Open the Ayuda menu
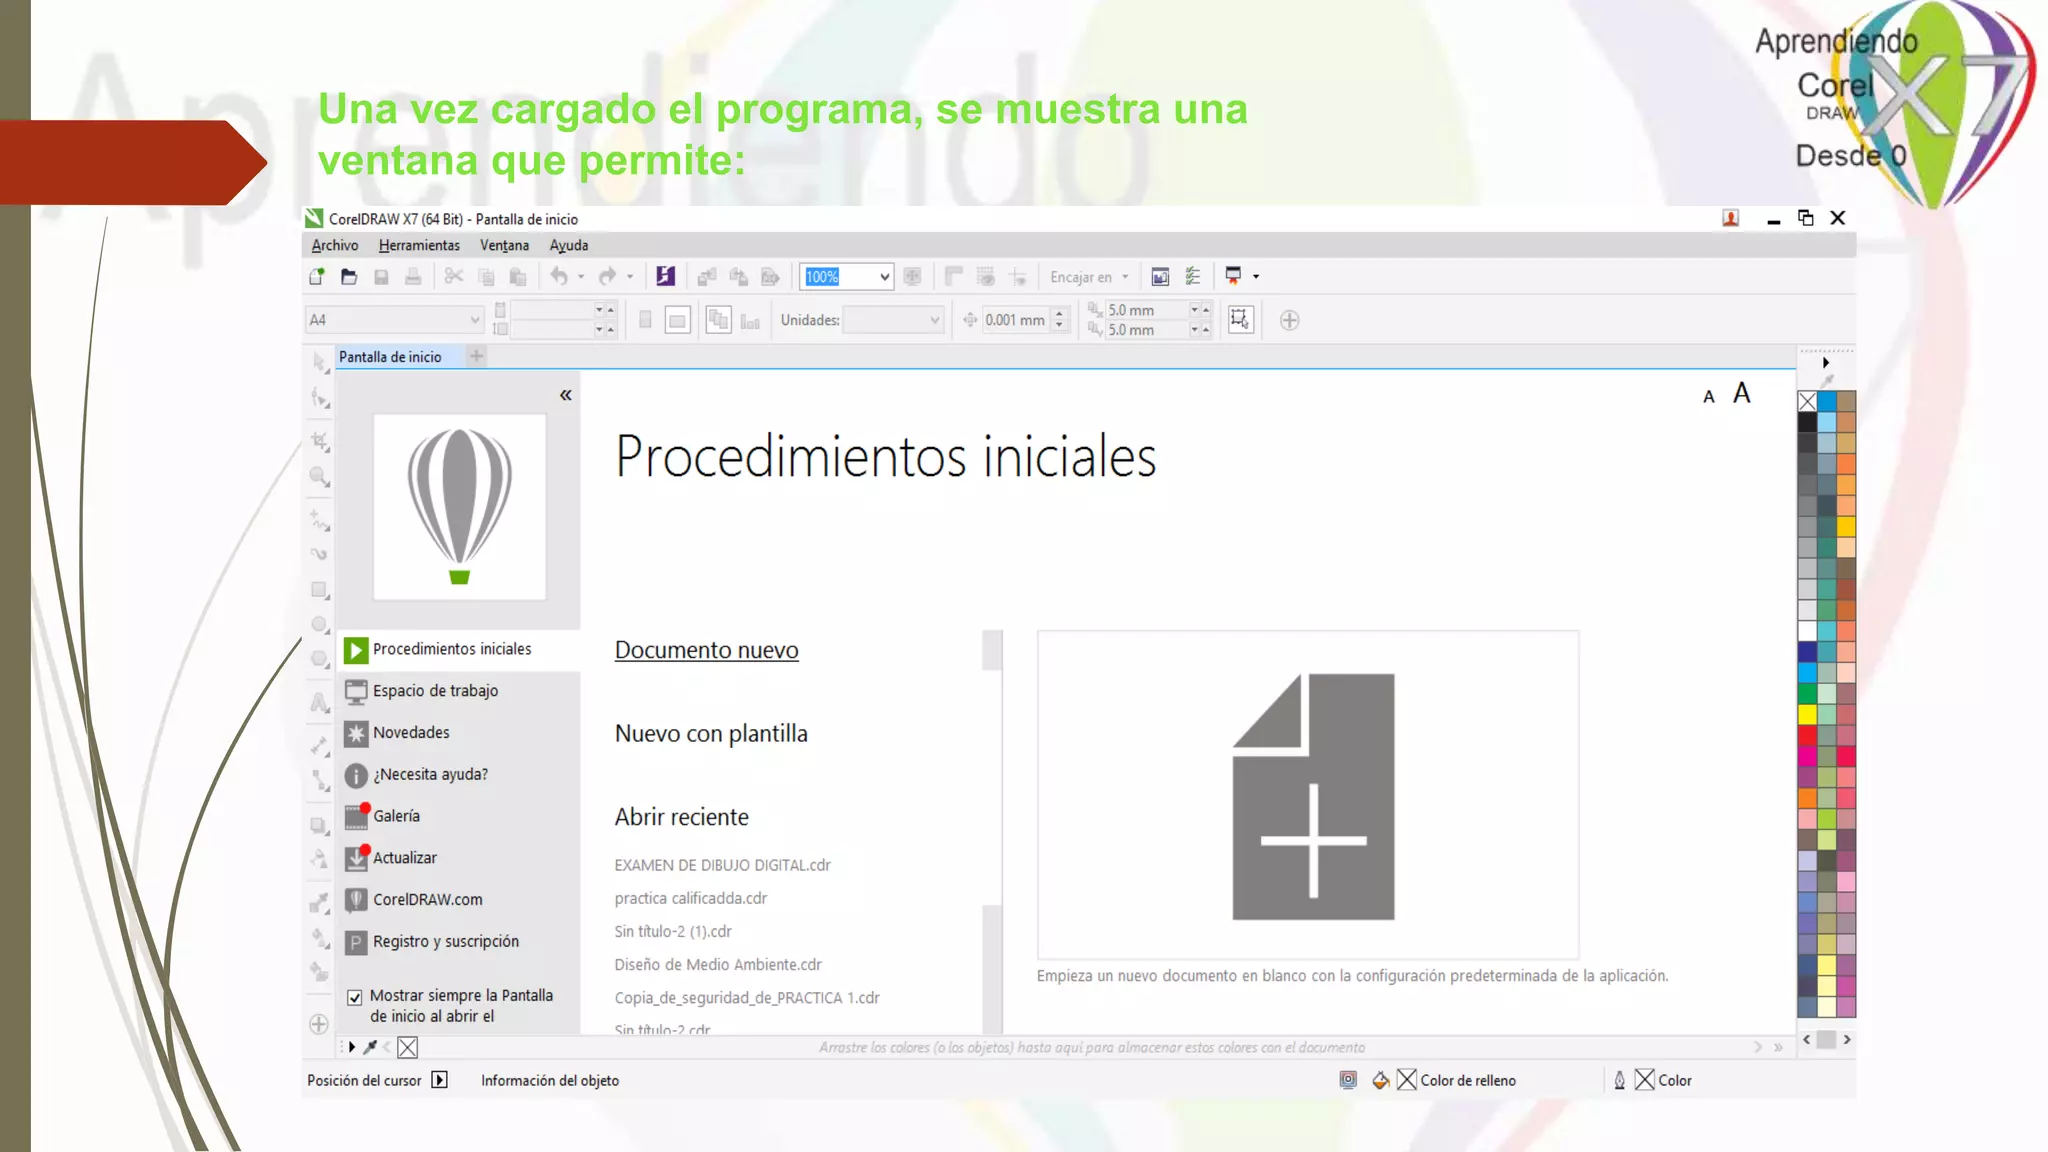 point(569,246)
